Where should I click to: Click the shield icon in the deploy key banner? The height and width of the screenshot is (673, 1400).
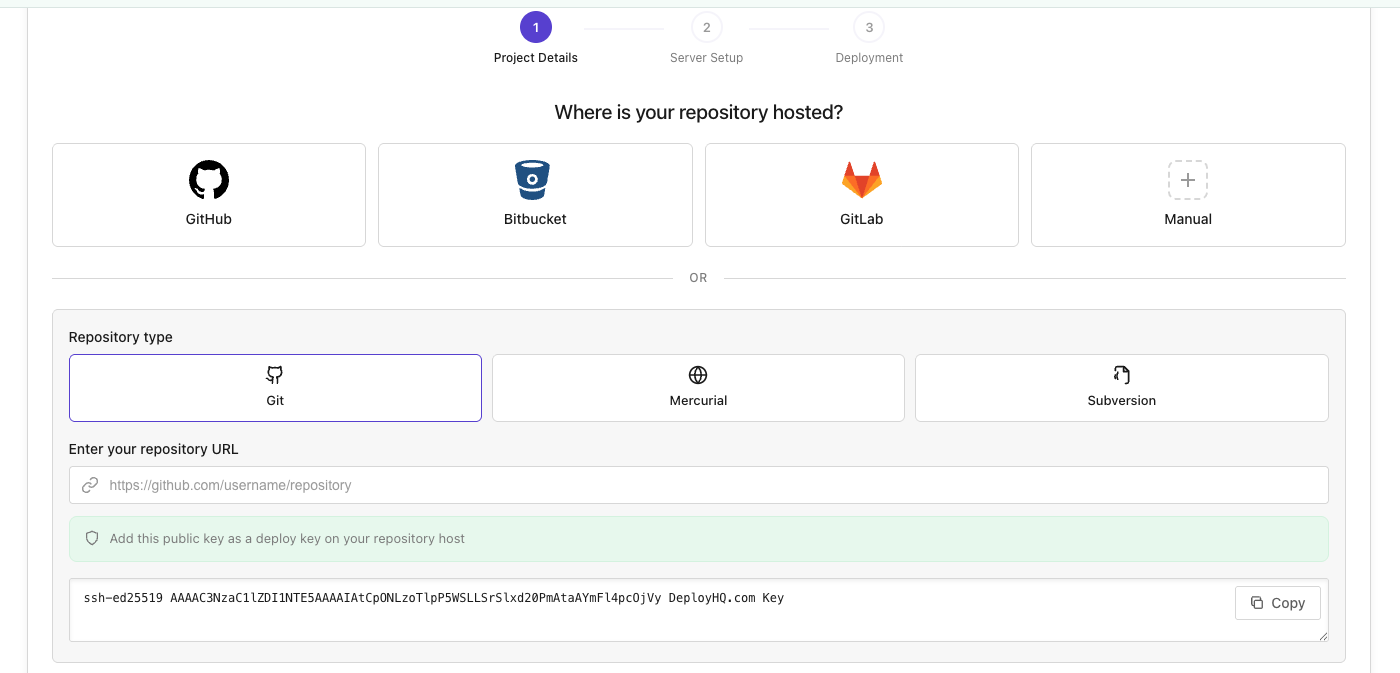point(91,538)
